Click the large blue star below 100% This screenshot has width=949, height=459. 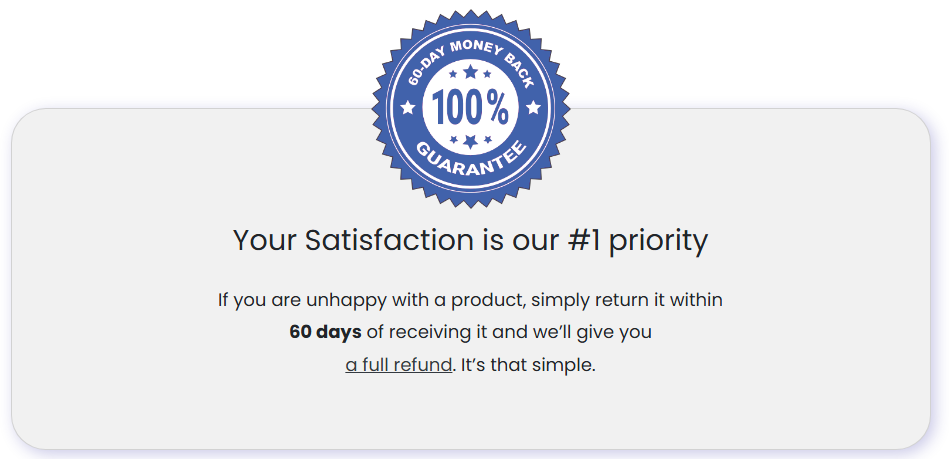(x=470, y=142)
